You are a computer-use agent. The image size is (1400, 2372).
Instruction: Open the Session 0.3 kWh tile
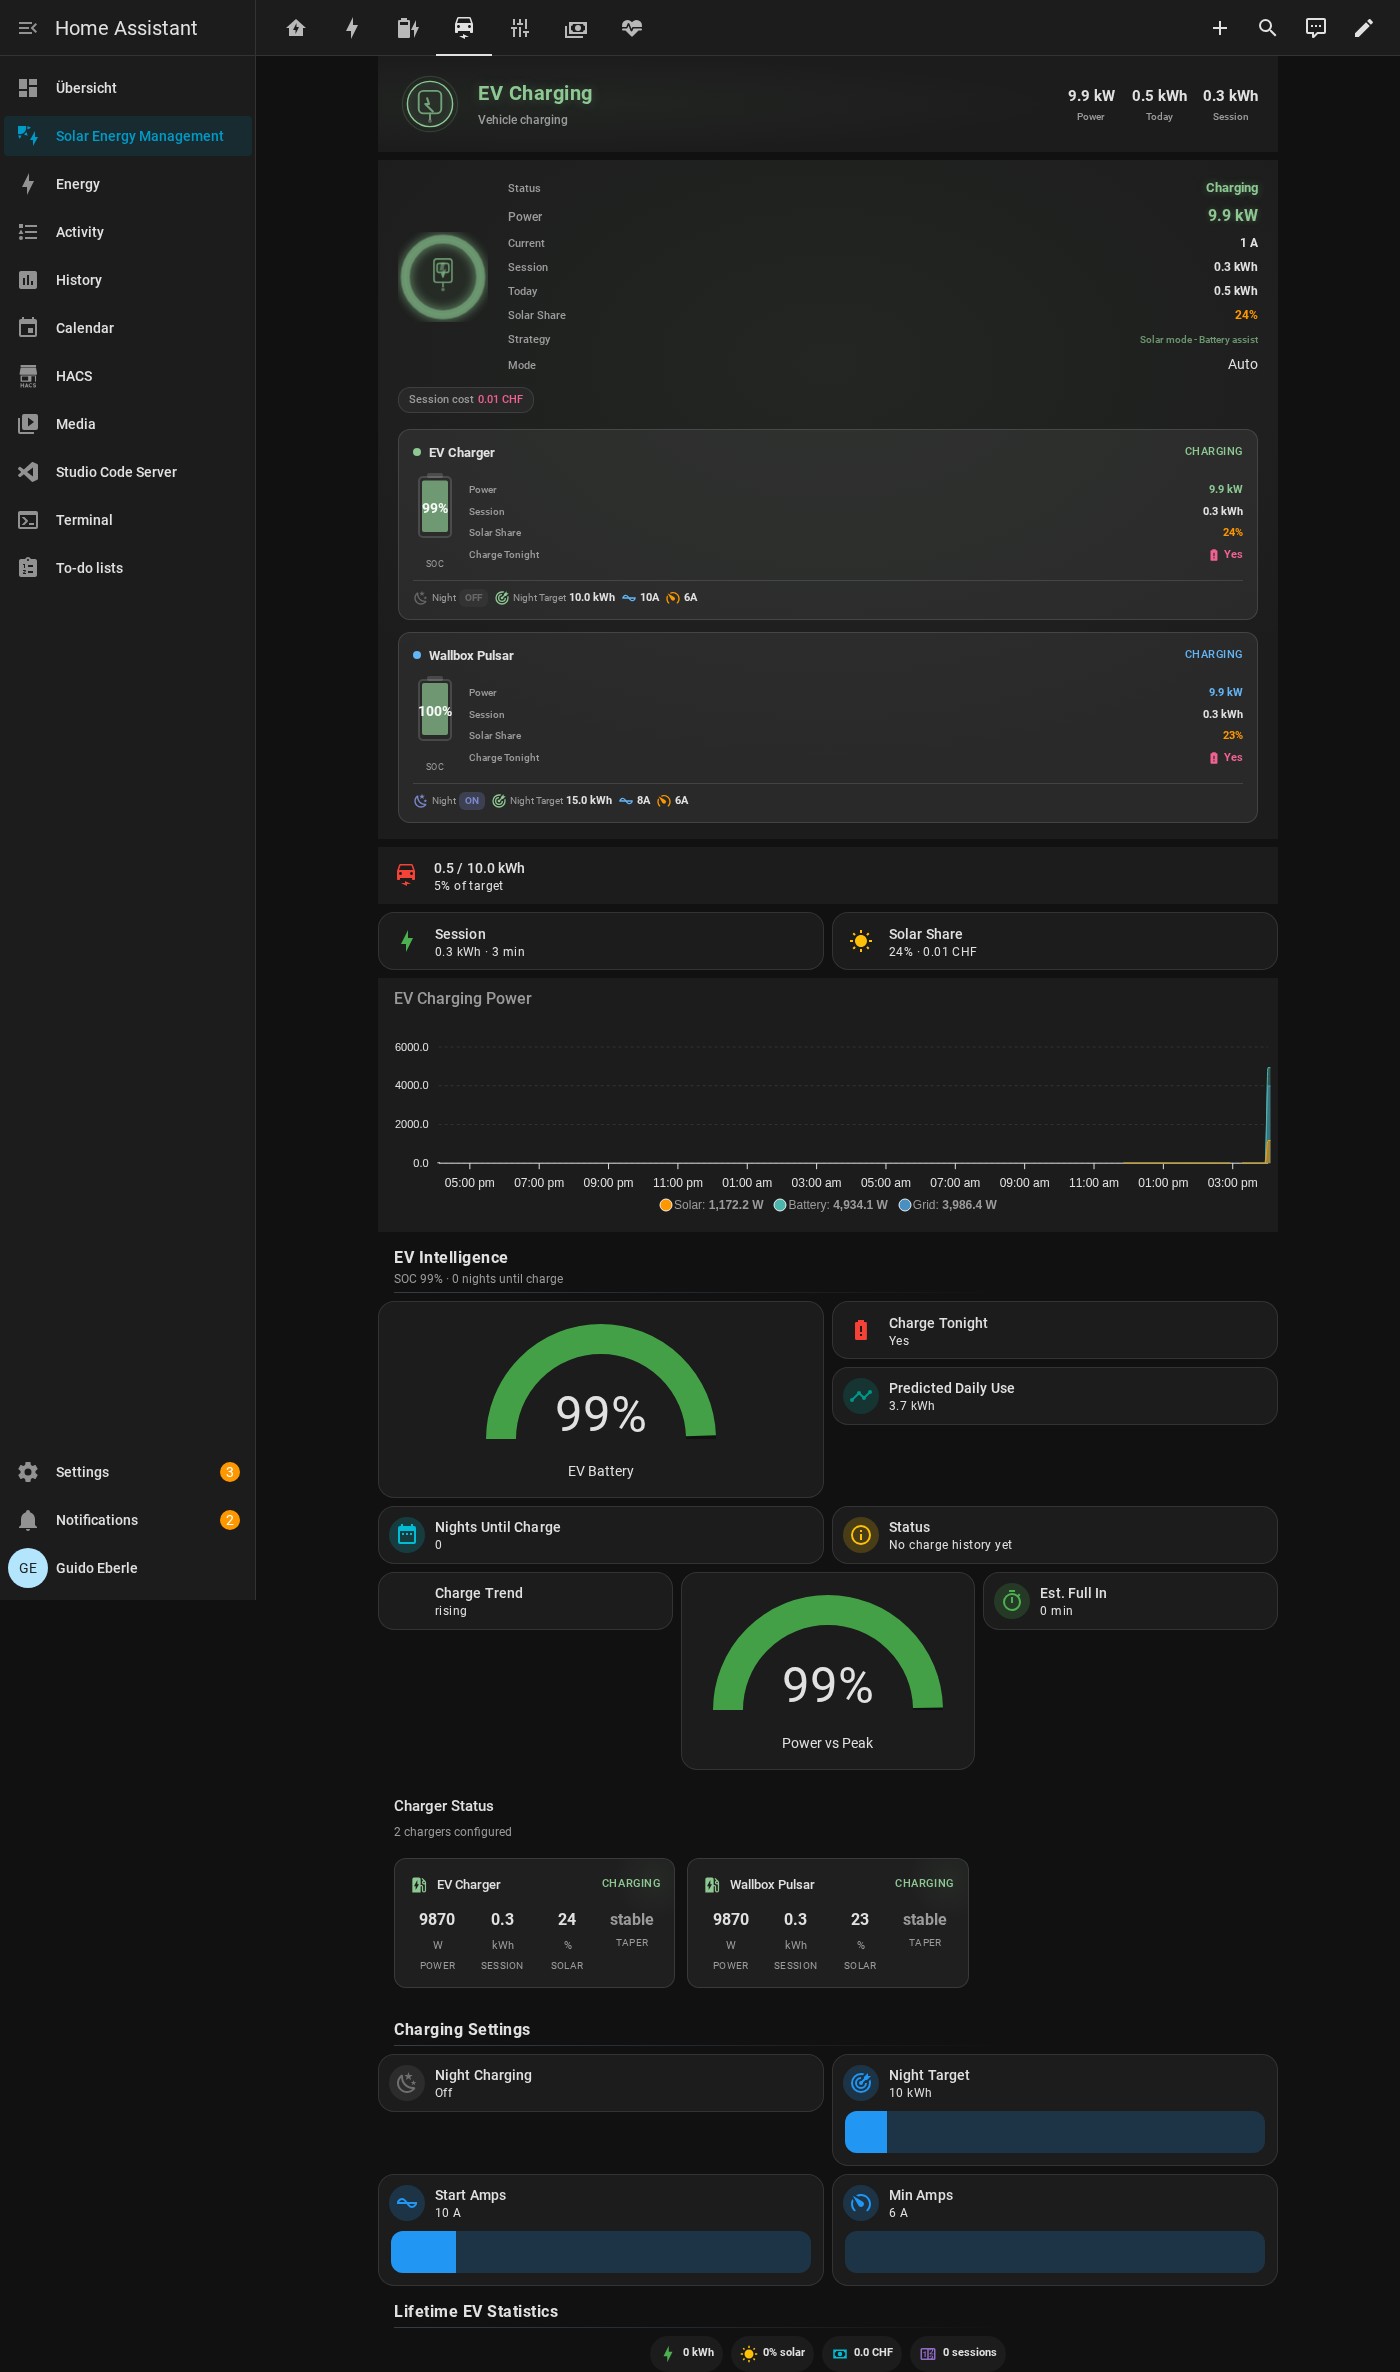click(601, 941)
